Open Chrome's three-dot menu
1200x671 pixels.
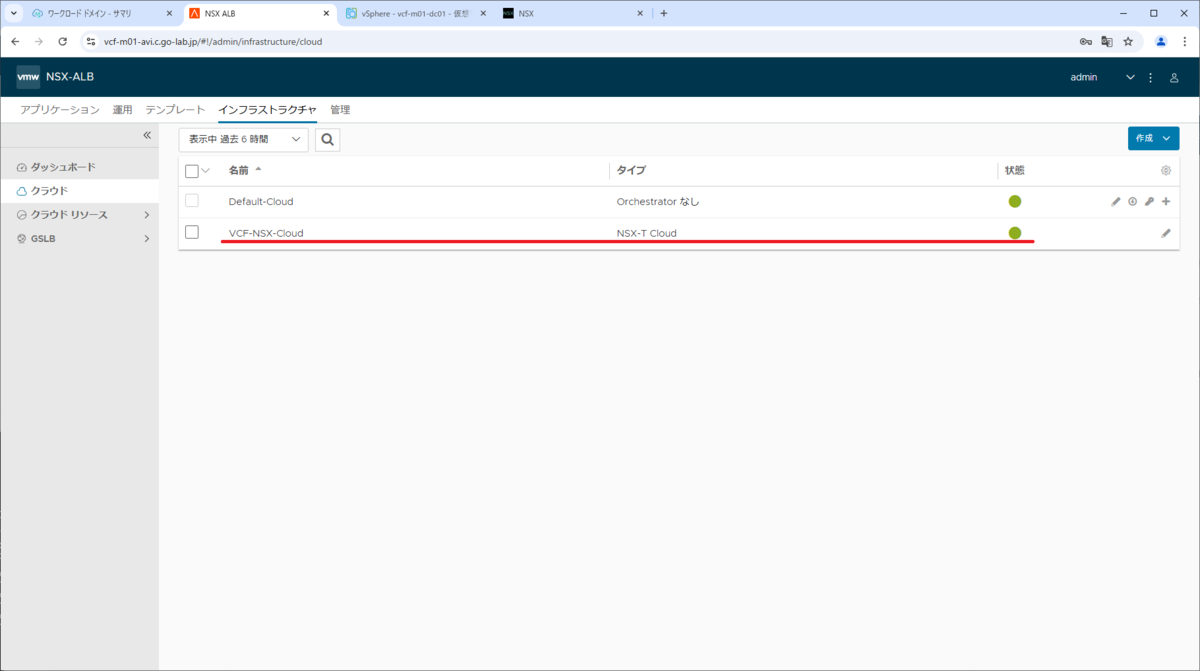(x=1184, y=42)
